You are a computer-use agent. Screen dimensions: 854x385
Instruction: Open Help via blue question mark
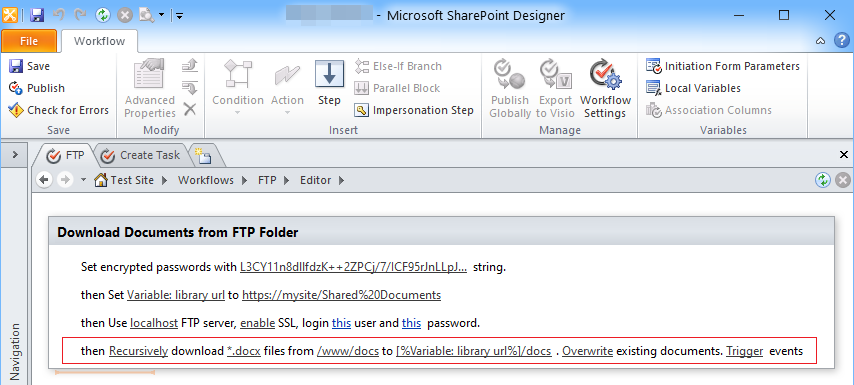pos(841,40)
